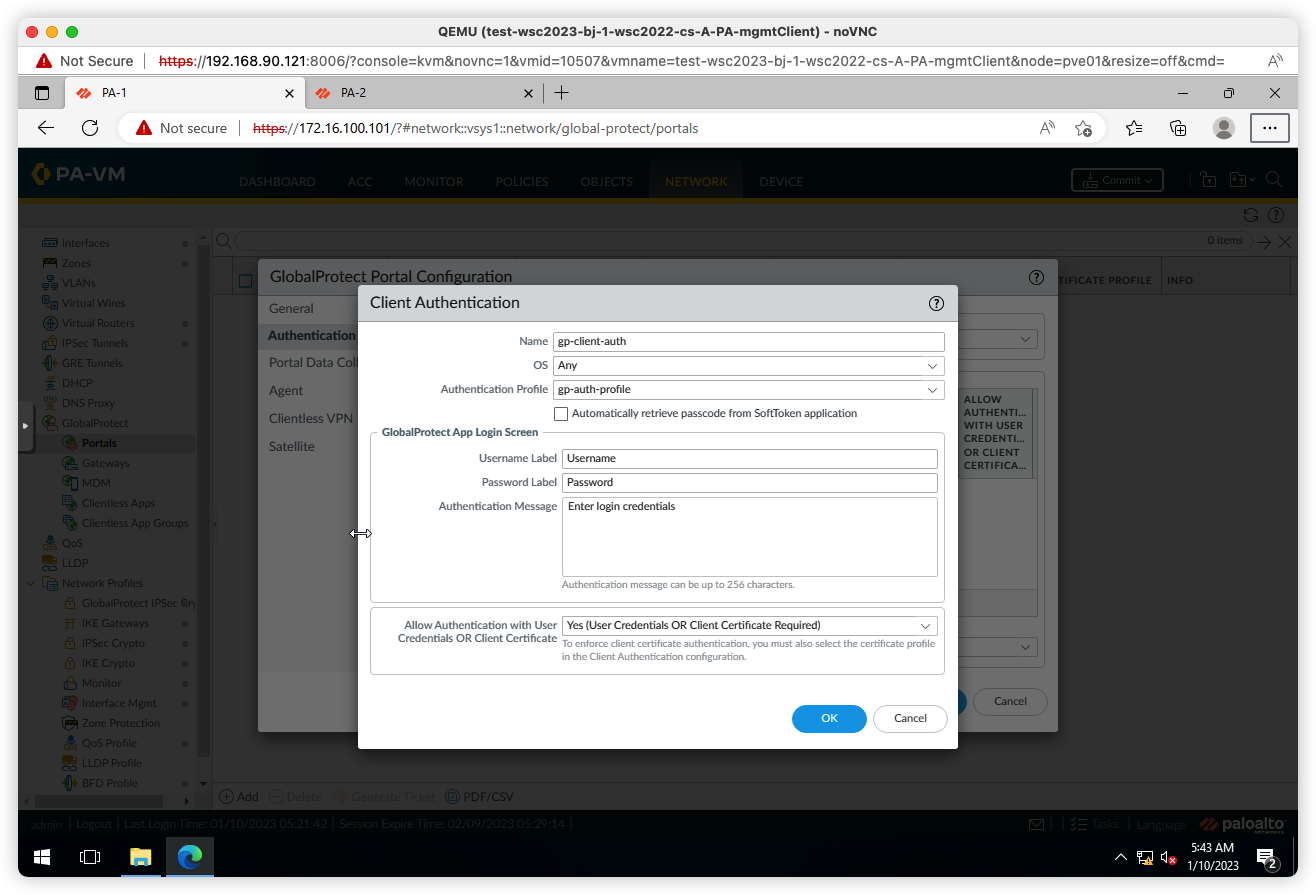Open Edge settings and more menu
This screenshot has height=895, width=1316.
click(x=1269, y=128)
